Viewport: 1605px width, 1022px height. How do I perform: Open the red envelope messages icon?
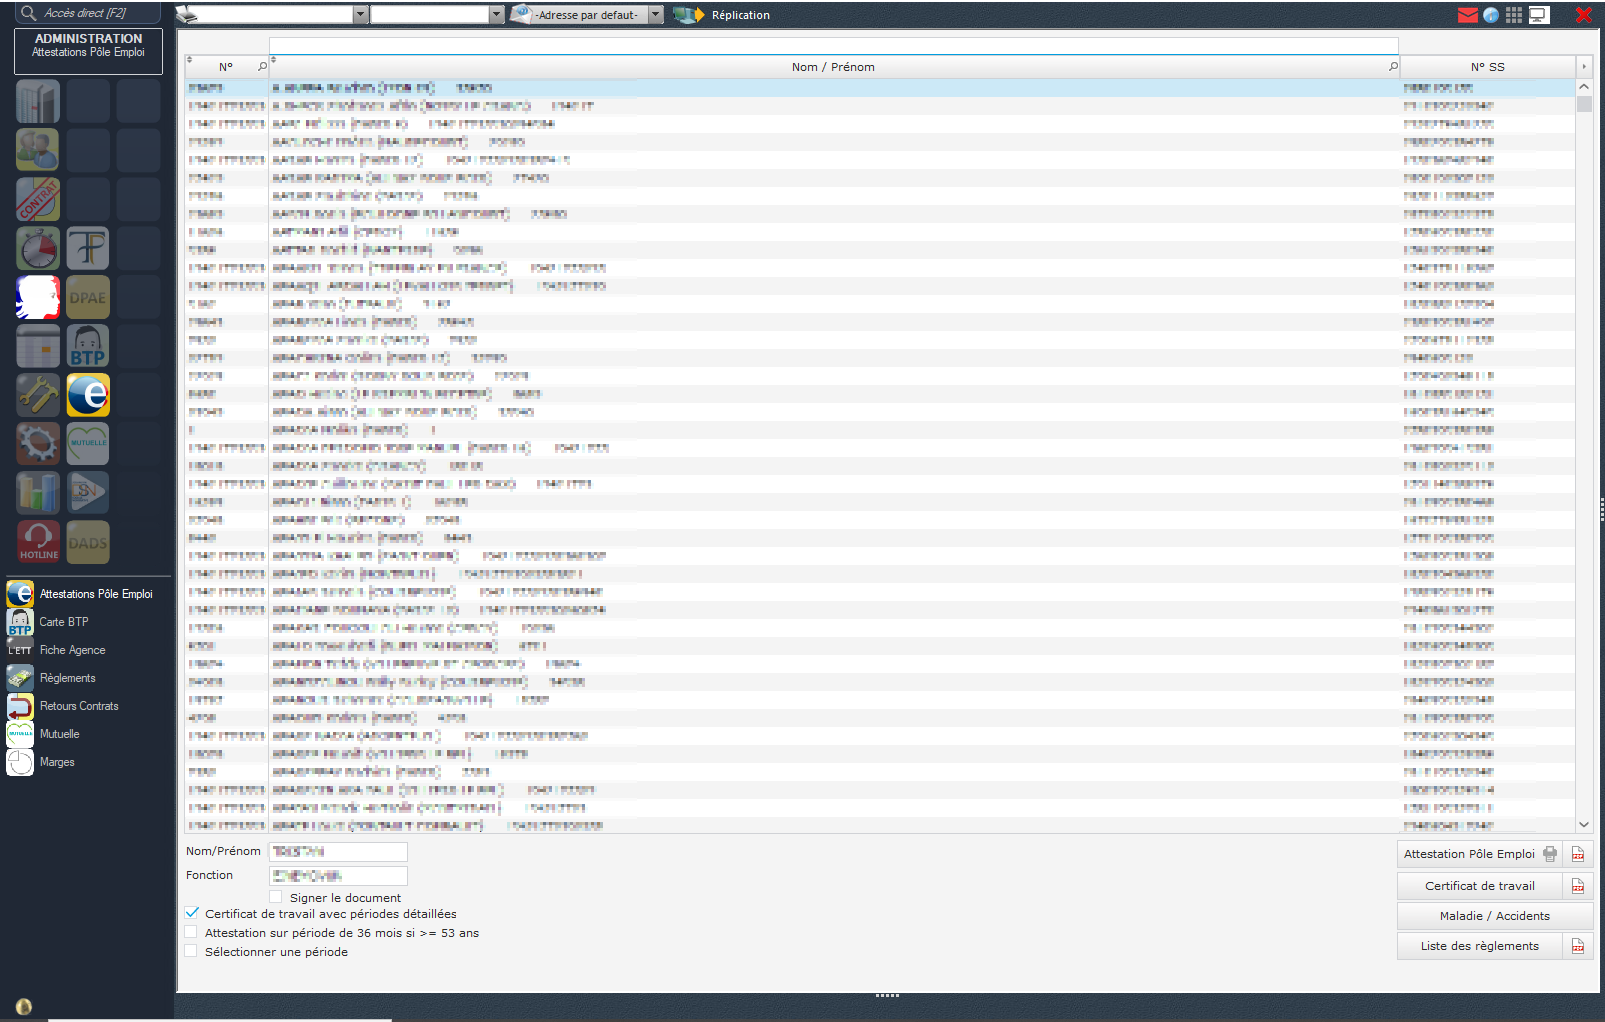click(x=1467, y=15)
